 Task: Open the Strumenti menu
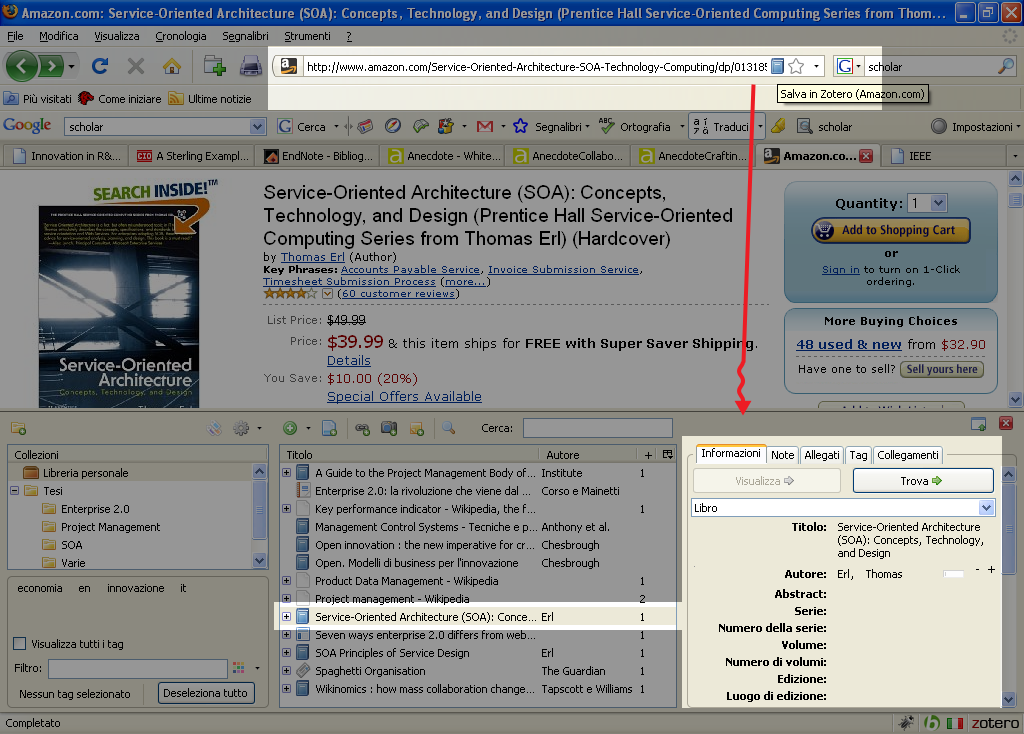point(307,36)
